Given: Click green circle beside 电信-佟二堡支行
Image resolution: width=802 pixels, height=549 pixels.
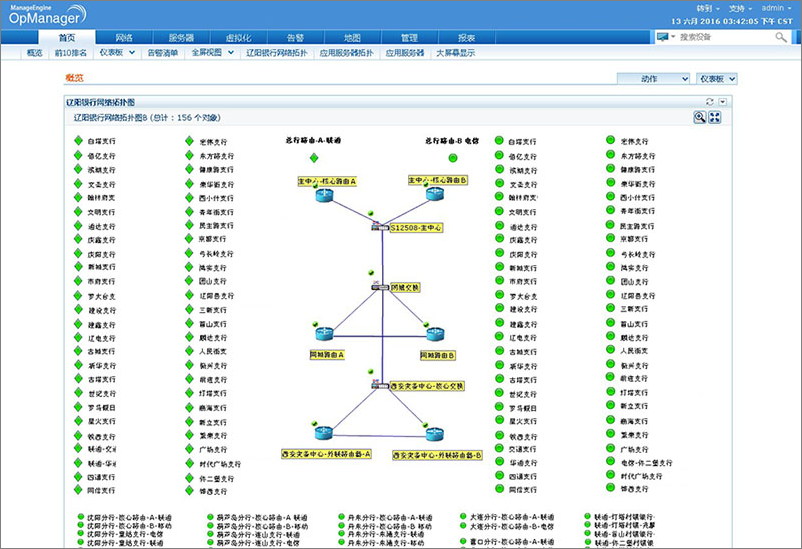Looking at the screenshot, I should coord(610,461).
